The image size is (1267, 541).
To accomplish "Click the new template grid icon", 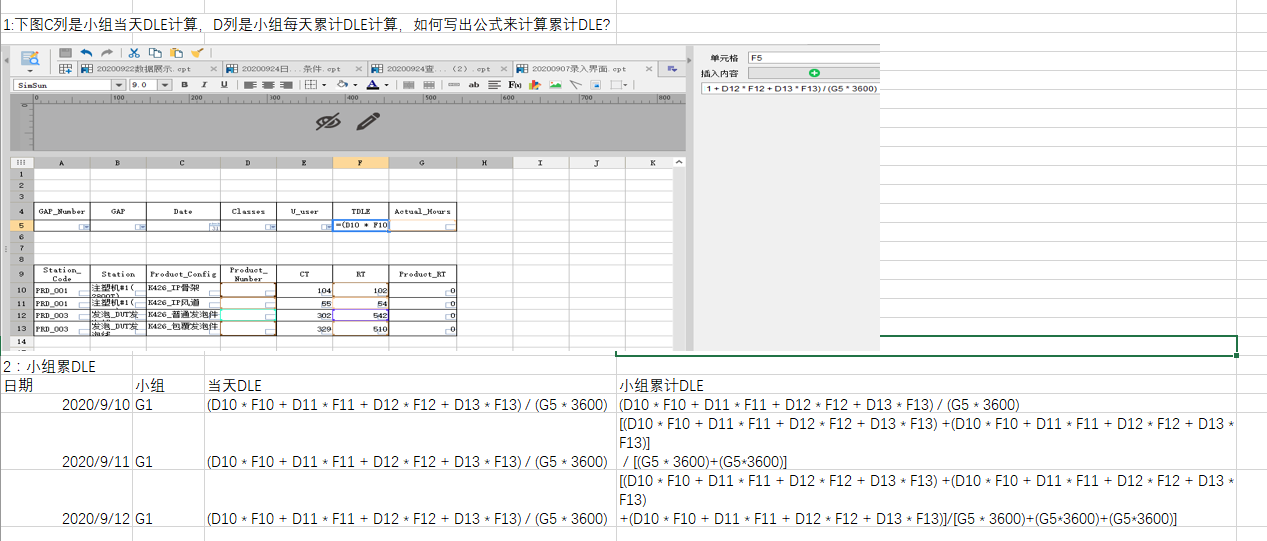I will (x=65, y=69).
